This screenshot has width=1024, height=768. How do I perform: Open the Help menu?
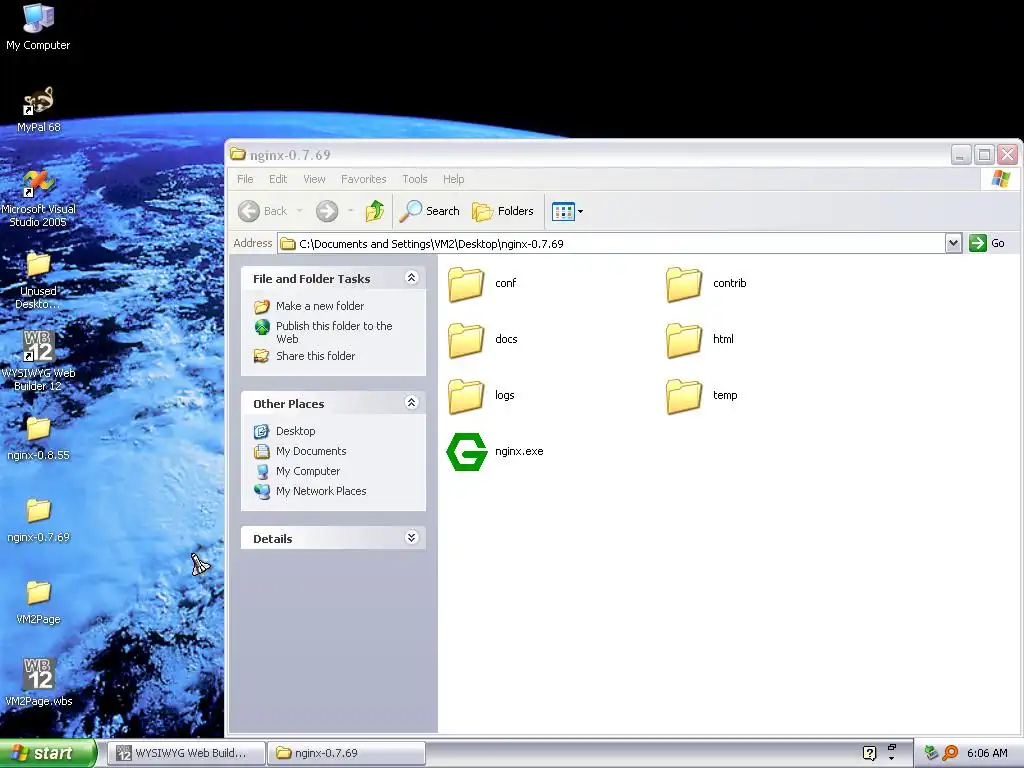pos(453,179)
